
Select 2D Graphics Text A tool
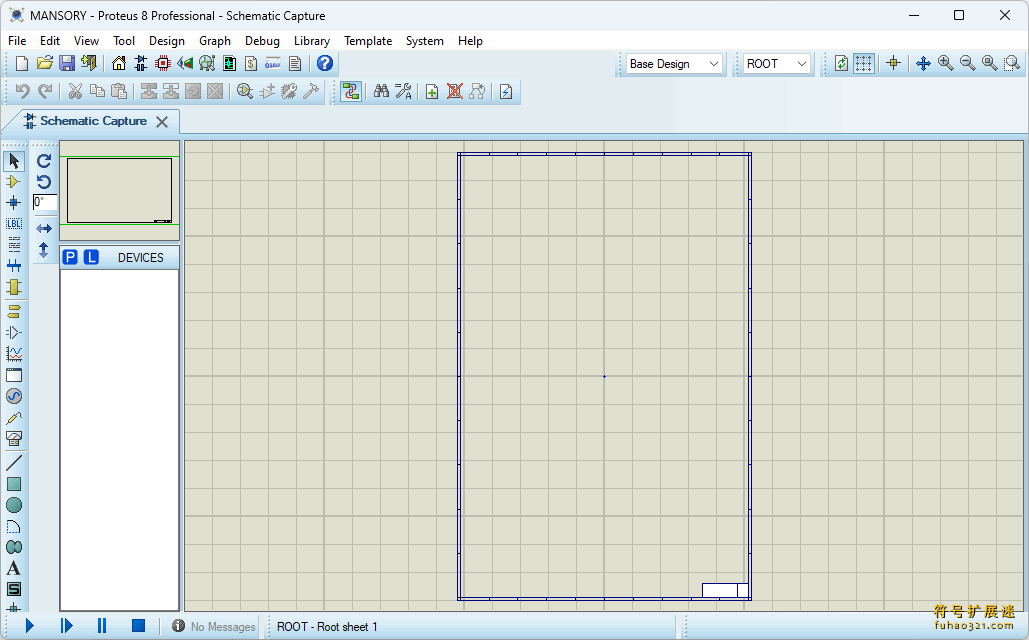(x=14, y=568)
